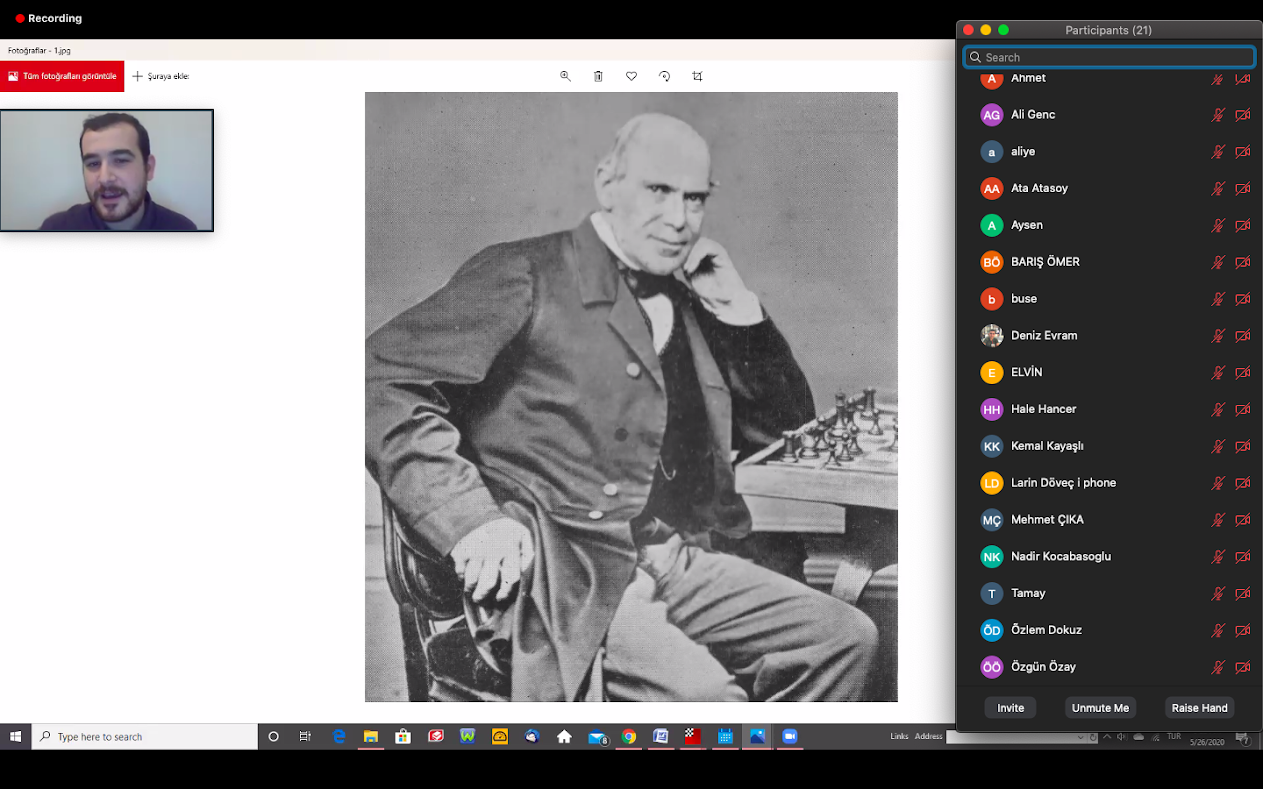Click the muted microphone icon for Ali Genc
The image size is (1263, 789).
click(1218, 115)
